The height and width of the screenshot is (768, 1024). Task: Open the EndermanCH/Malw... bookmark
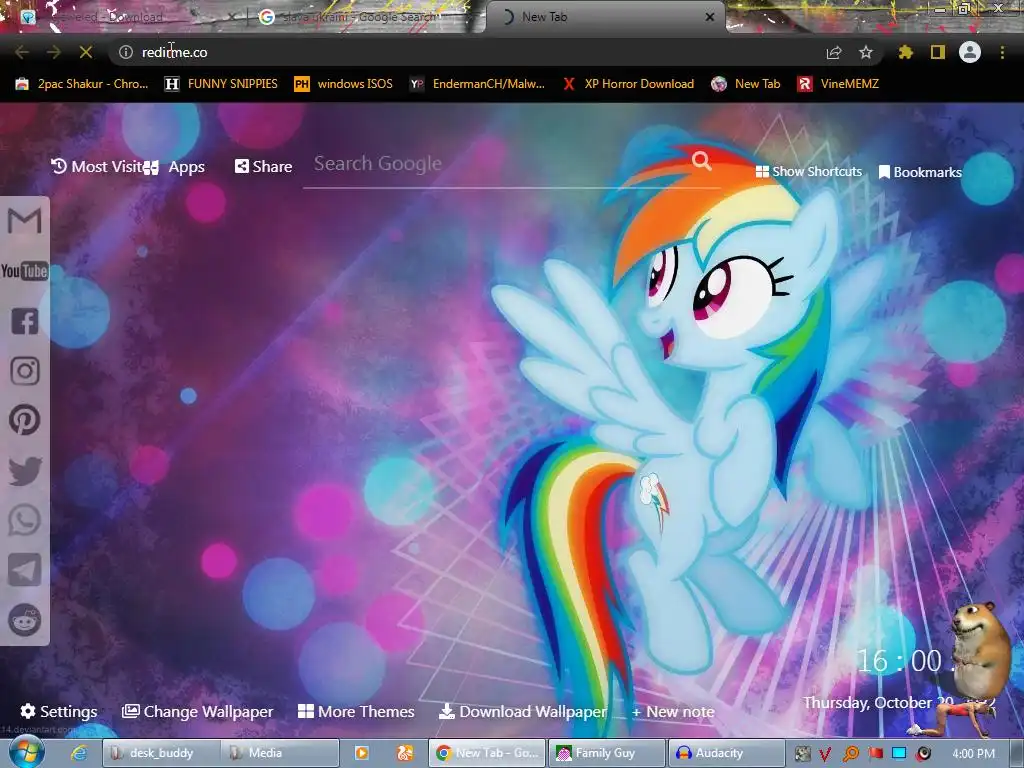[477, 84]
